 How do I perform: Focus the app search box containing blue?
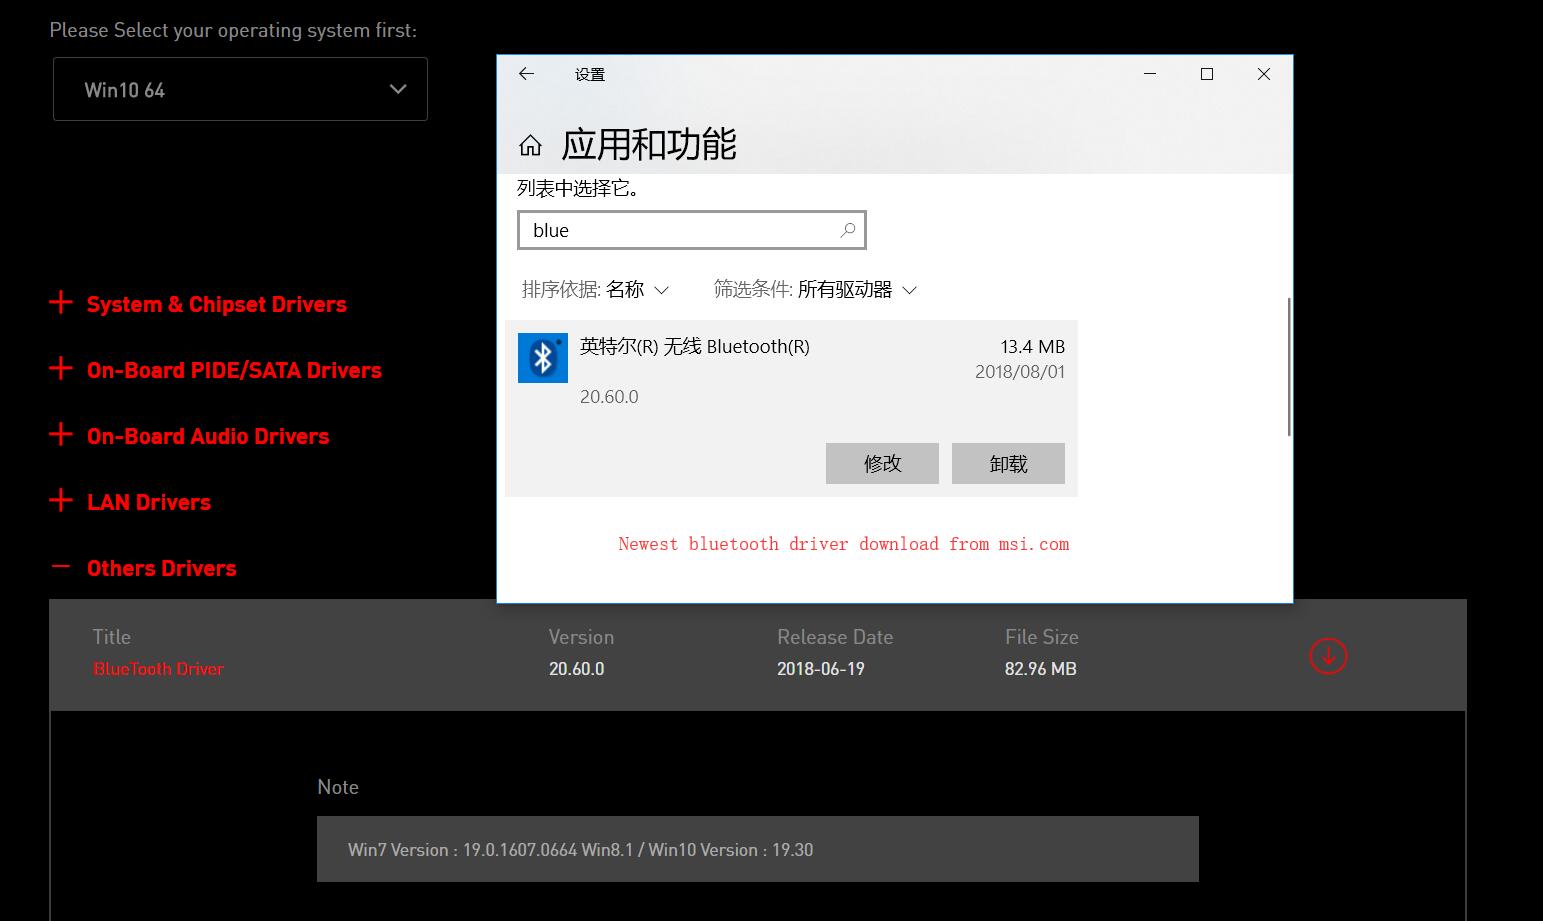click(x=692, y=230)
